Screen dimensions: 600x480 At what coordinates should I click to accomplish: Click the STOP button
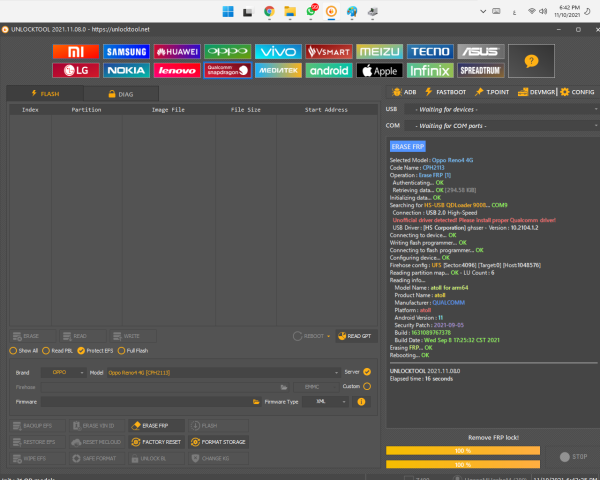573,457
